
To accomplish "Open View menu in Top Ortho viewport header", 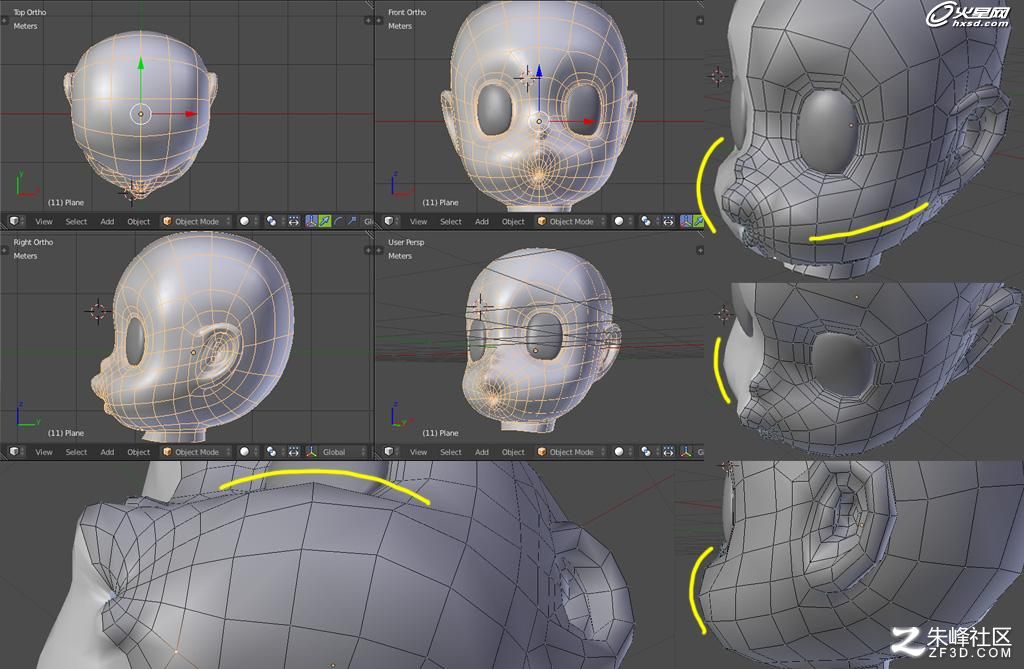I will click(44, 221).
